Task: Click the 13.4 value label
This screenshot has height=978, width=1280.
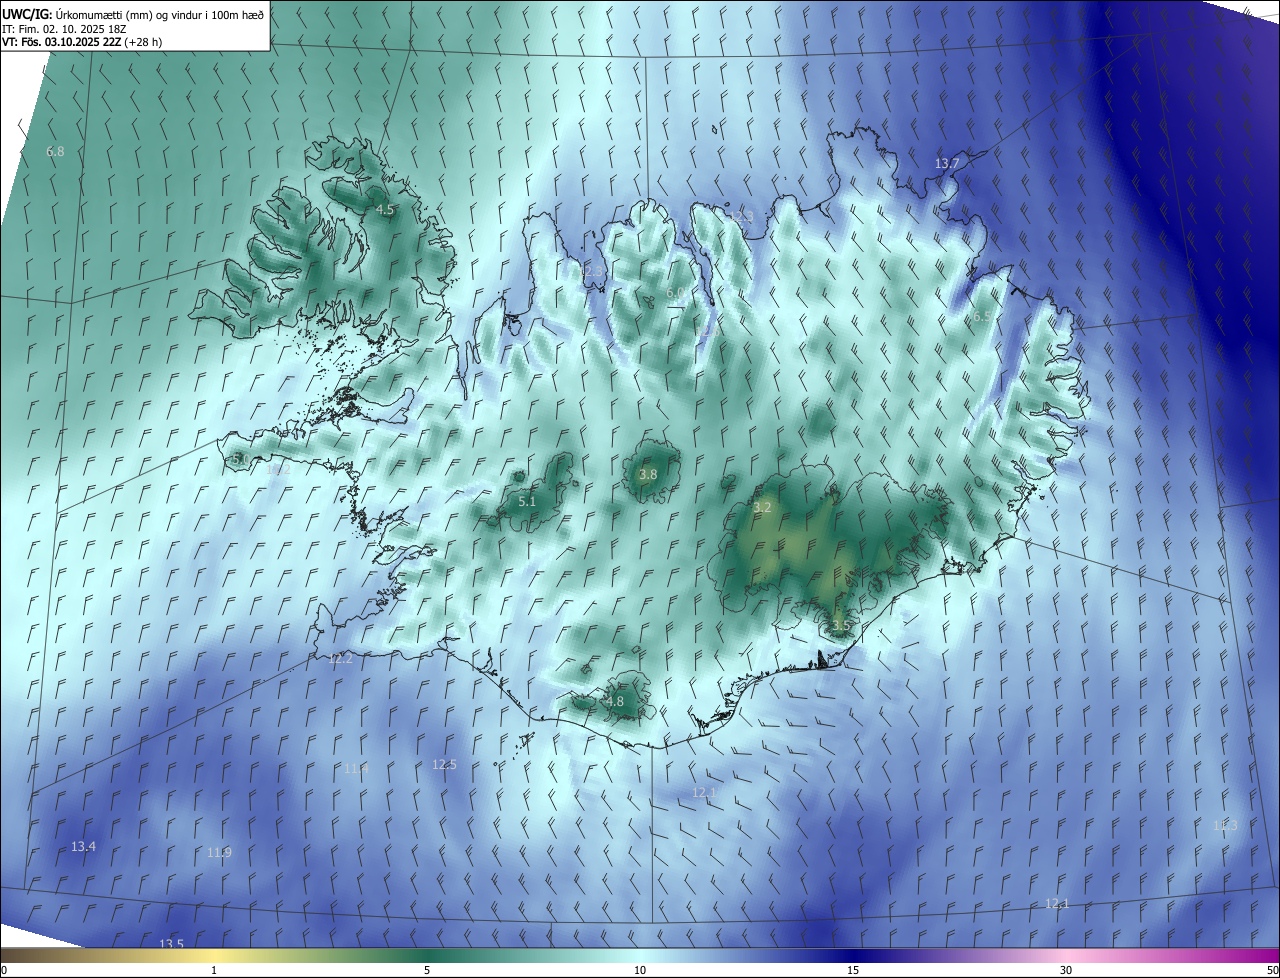Action: click(x=83, y=846)
